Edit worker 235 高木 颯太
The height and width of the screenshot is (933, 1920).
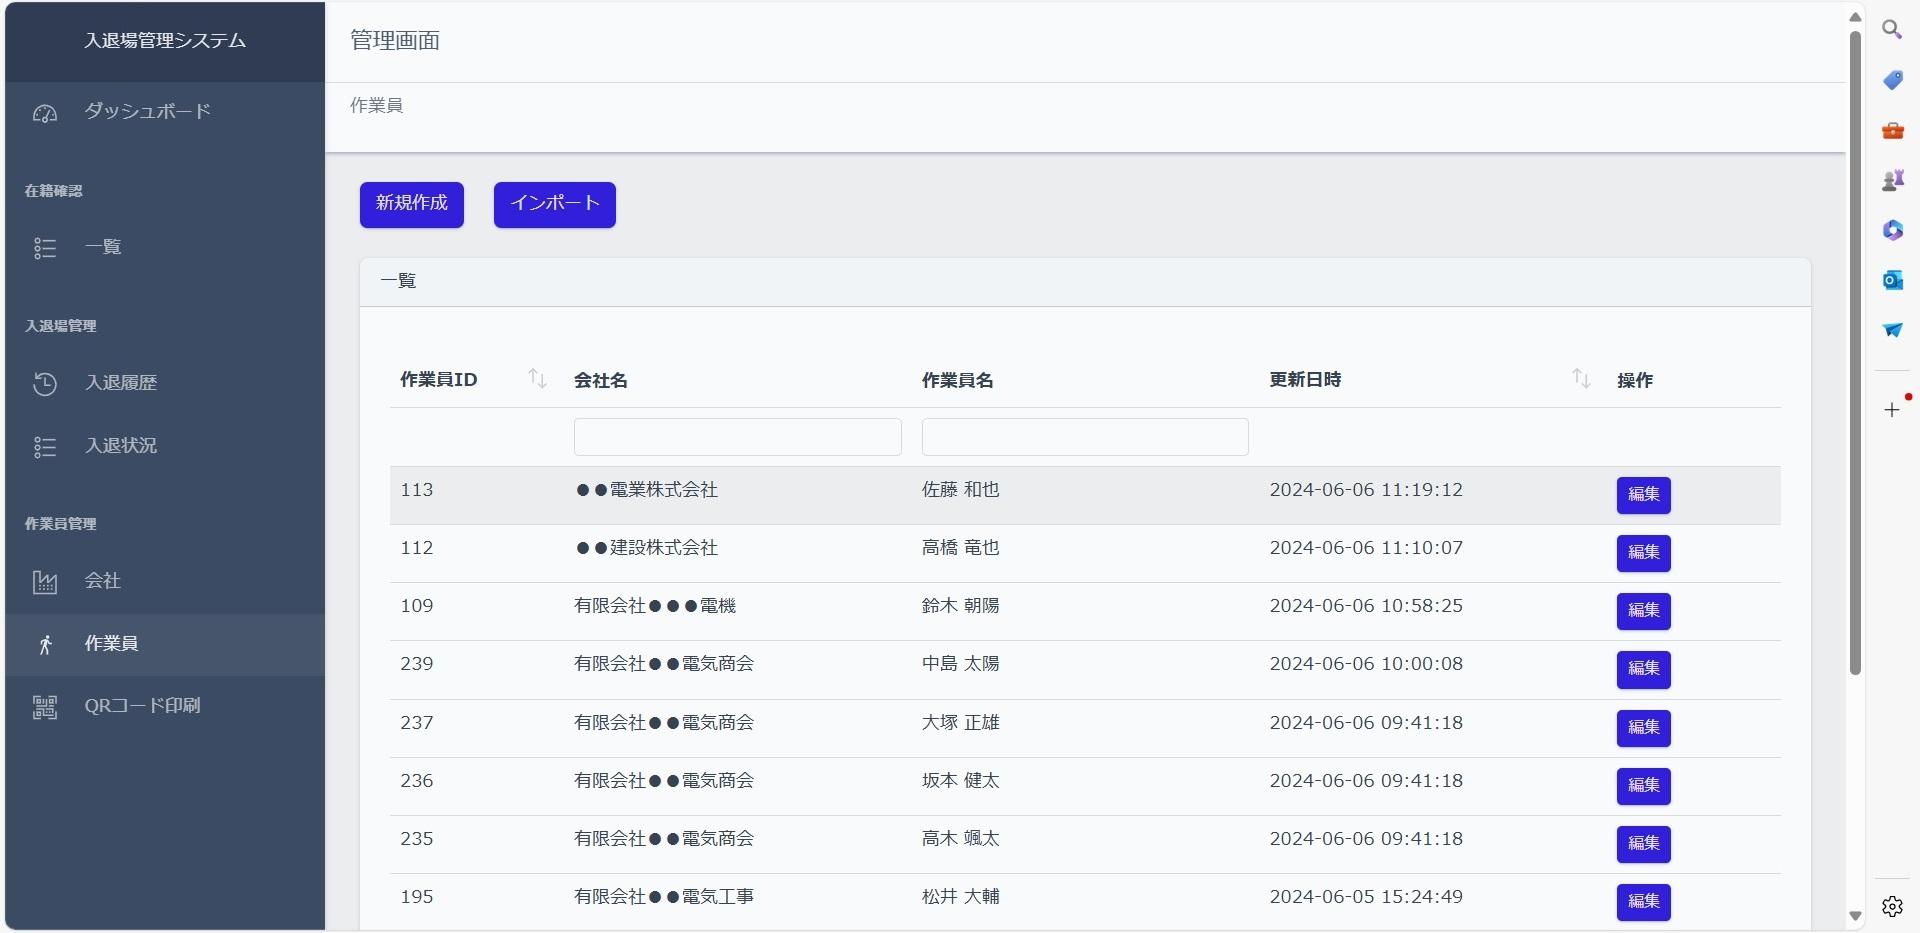click(1644, 844)
